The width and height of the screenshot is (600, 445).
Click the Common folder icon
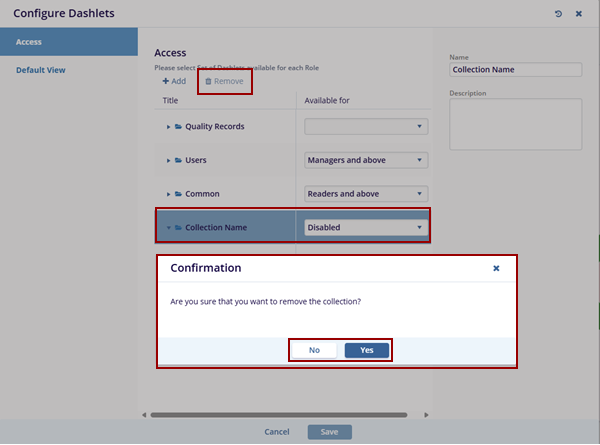(x=178, y=194)
